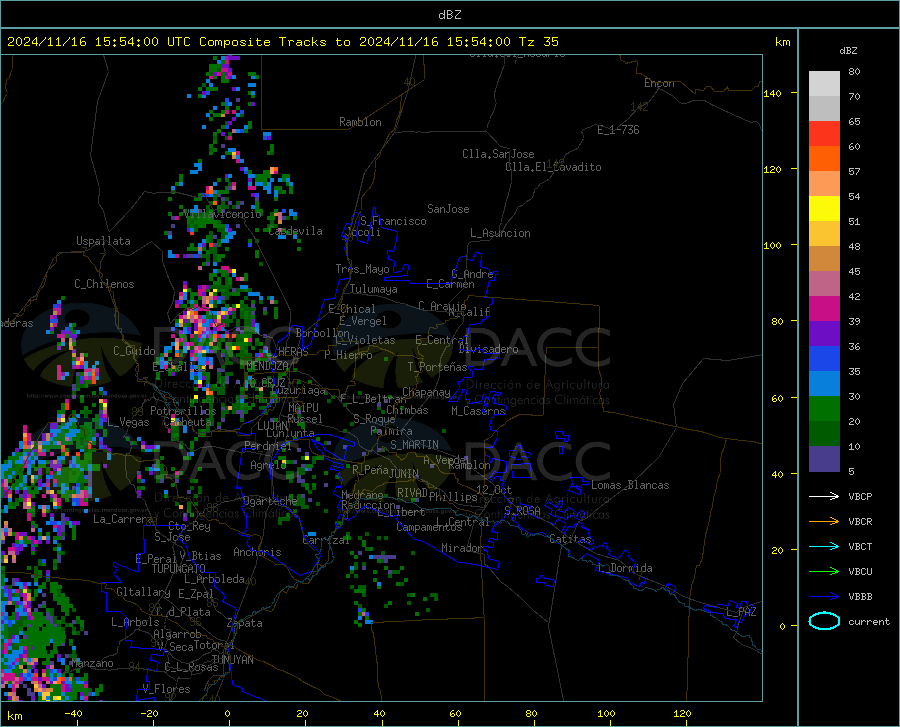Click the Lomas_Blancas label on map
Image resolution: width=900 pixels, height=727 pixels.
630,485
